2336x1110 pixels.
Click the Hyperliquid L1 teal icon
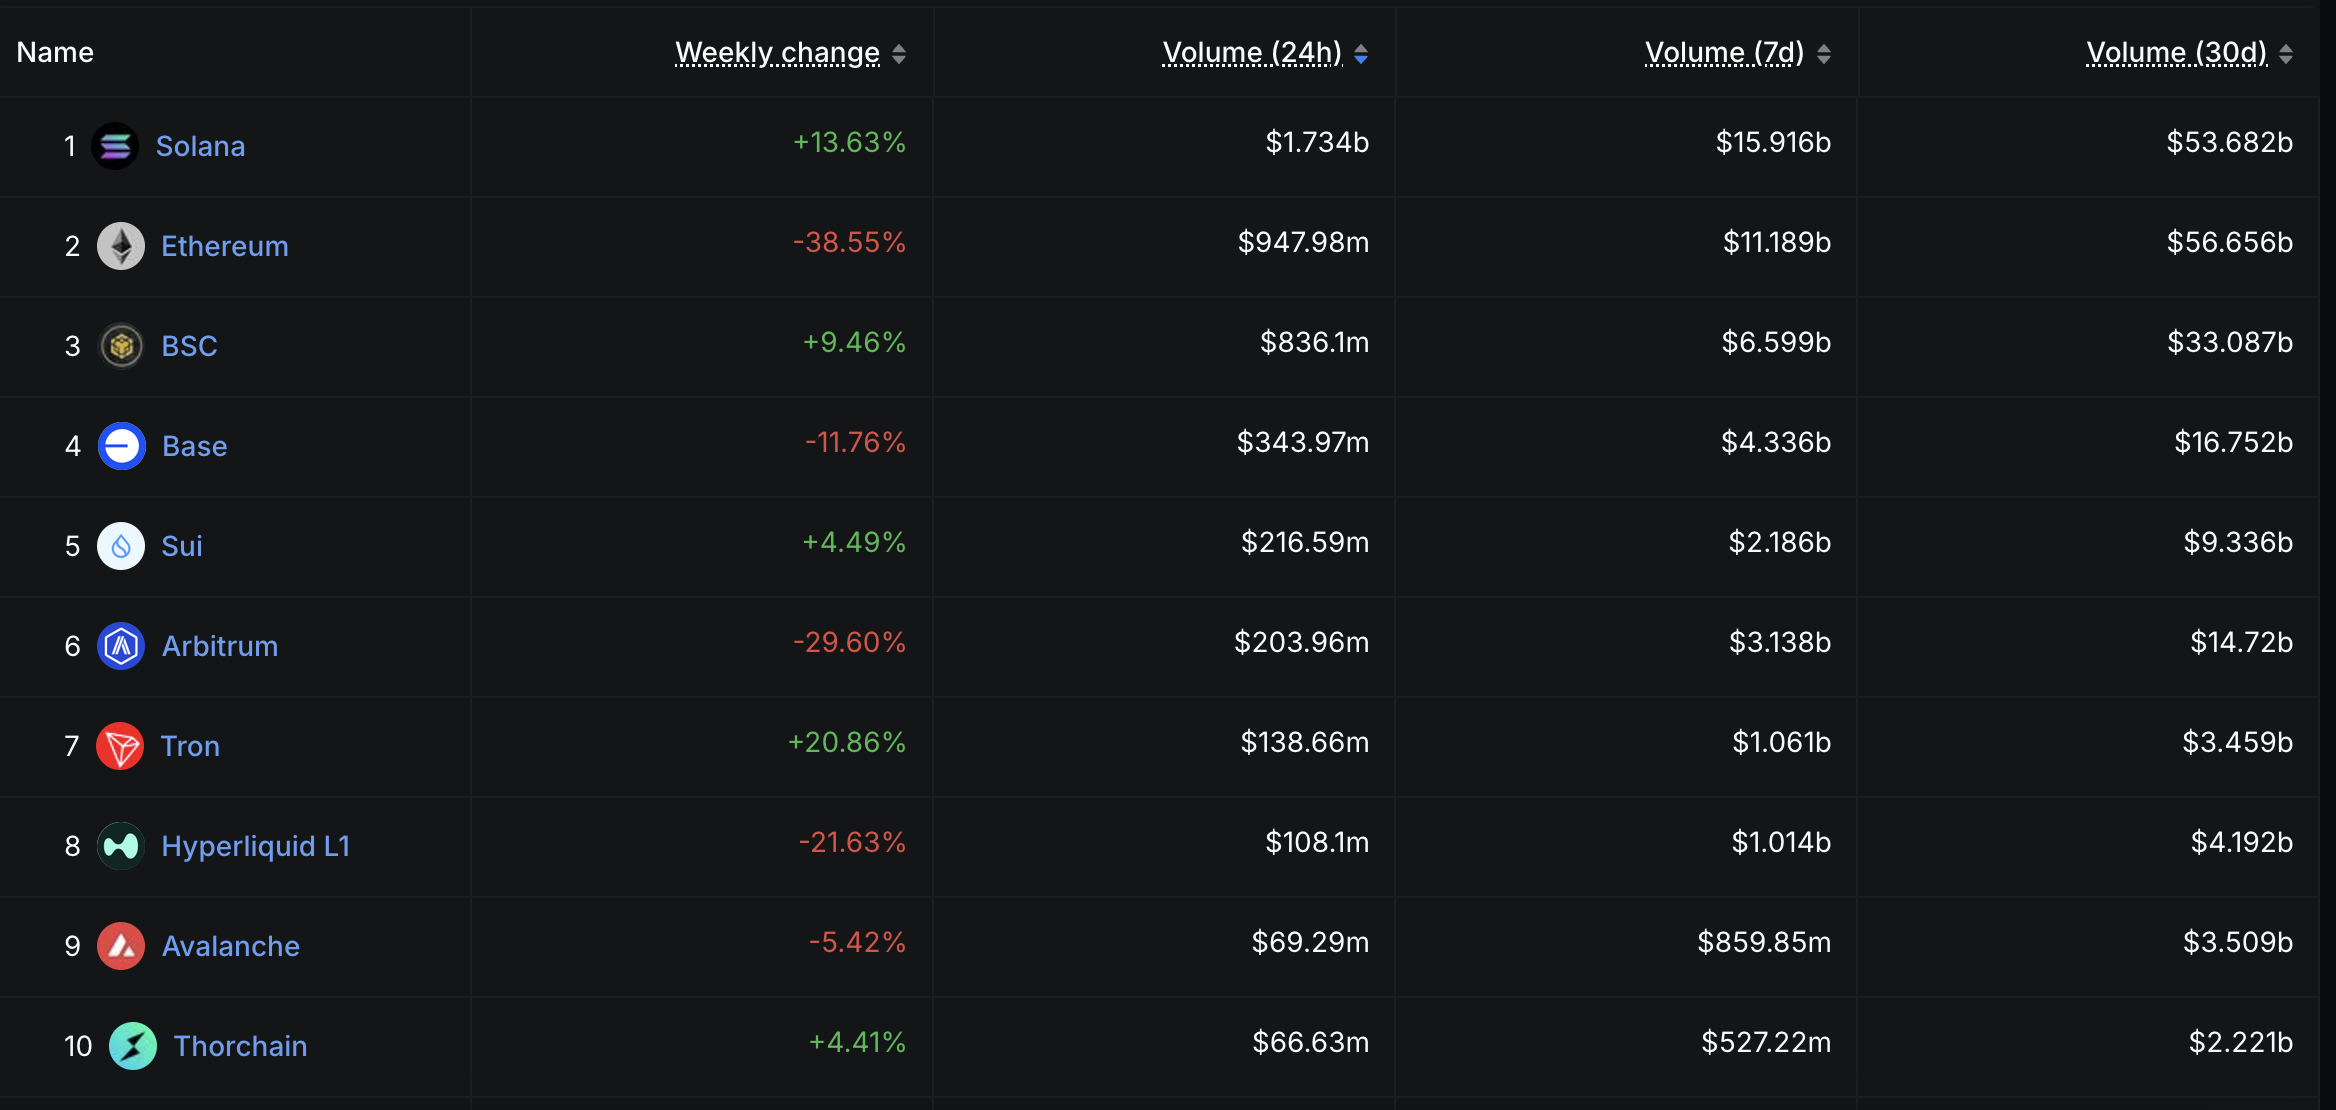click(x=121, y=846)
